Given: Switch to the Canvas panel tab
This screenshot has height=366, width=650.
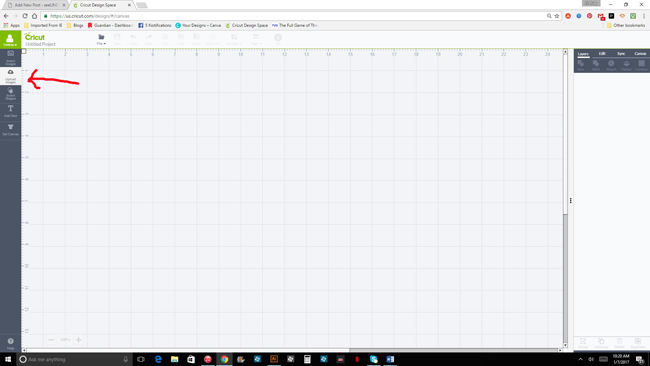Looking at the screenshot, I should click(x=640, y=53).
